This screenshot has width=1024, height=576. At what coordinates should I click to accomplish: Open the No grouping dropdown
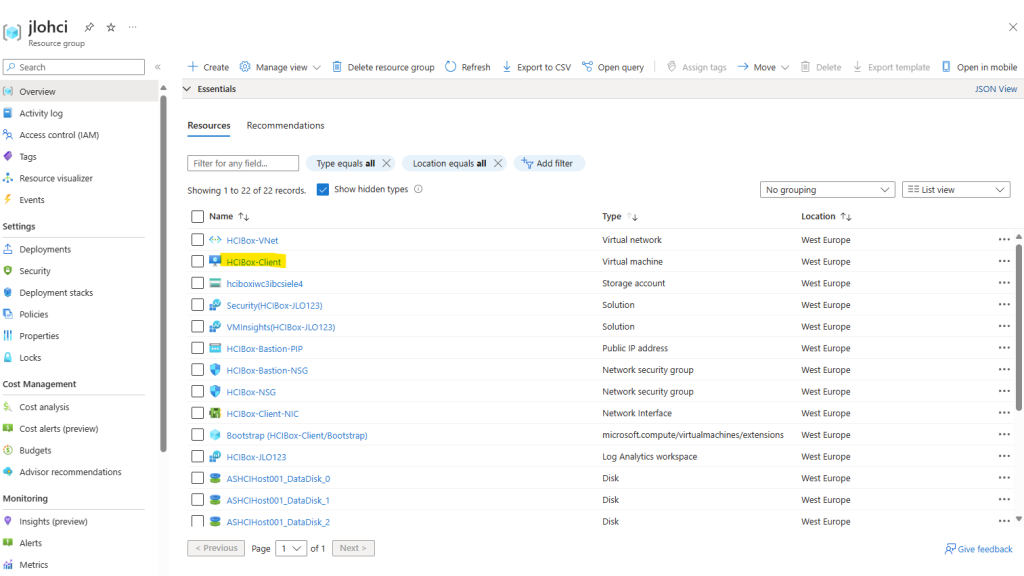pyautogui.click(x=827, y=189)
